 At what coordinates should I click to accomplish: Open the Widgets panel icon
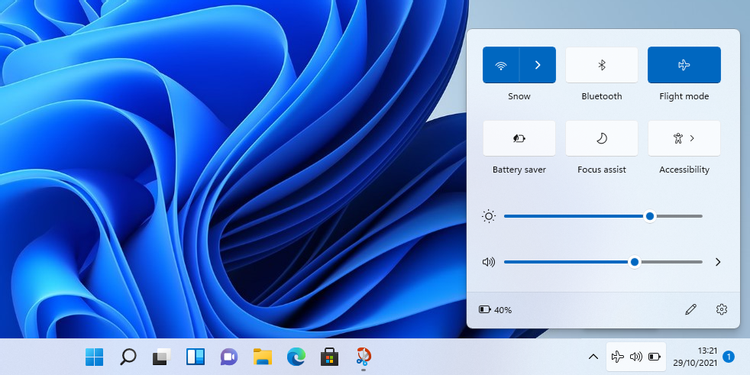click(x=195, y=357)
